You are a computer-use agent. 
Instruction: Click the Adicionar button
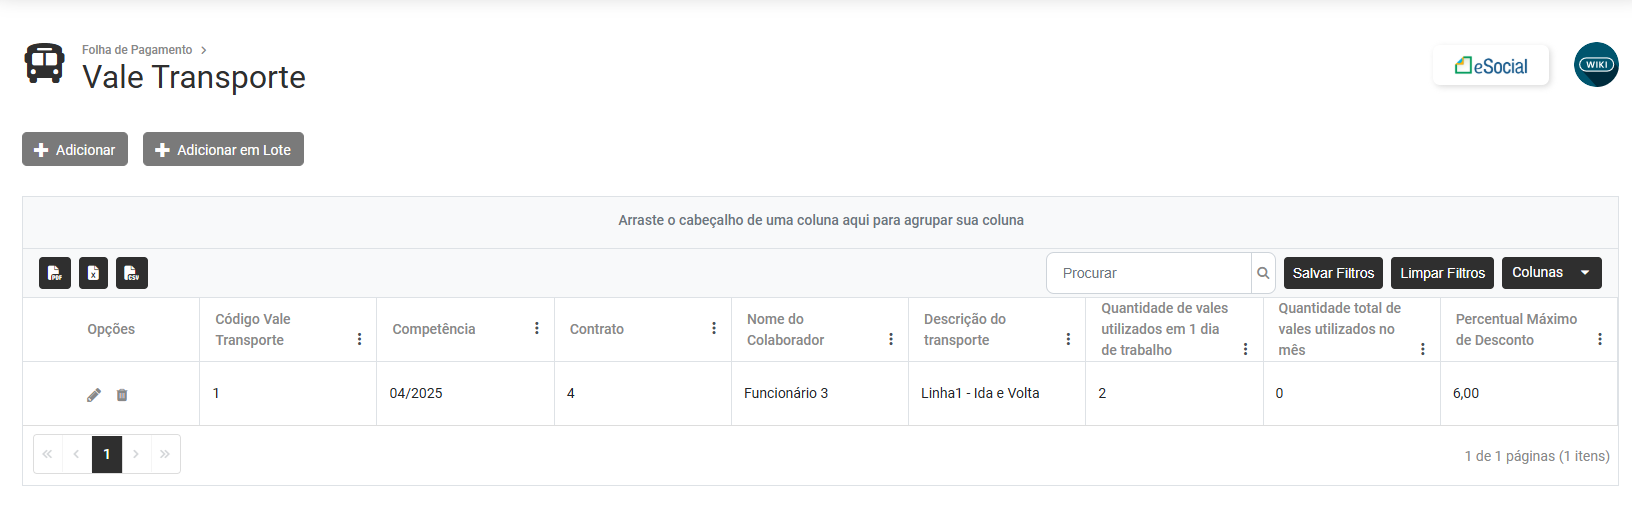click(x=75, y=150)
